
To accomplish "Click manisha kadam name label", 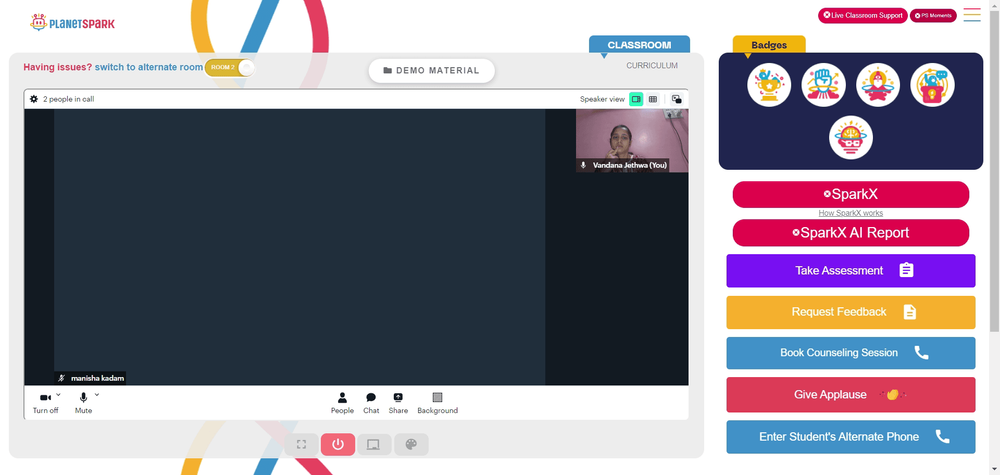I will click(90, 378).
